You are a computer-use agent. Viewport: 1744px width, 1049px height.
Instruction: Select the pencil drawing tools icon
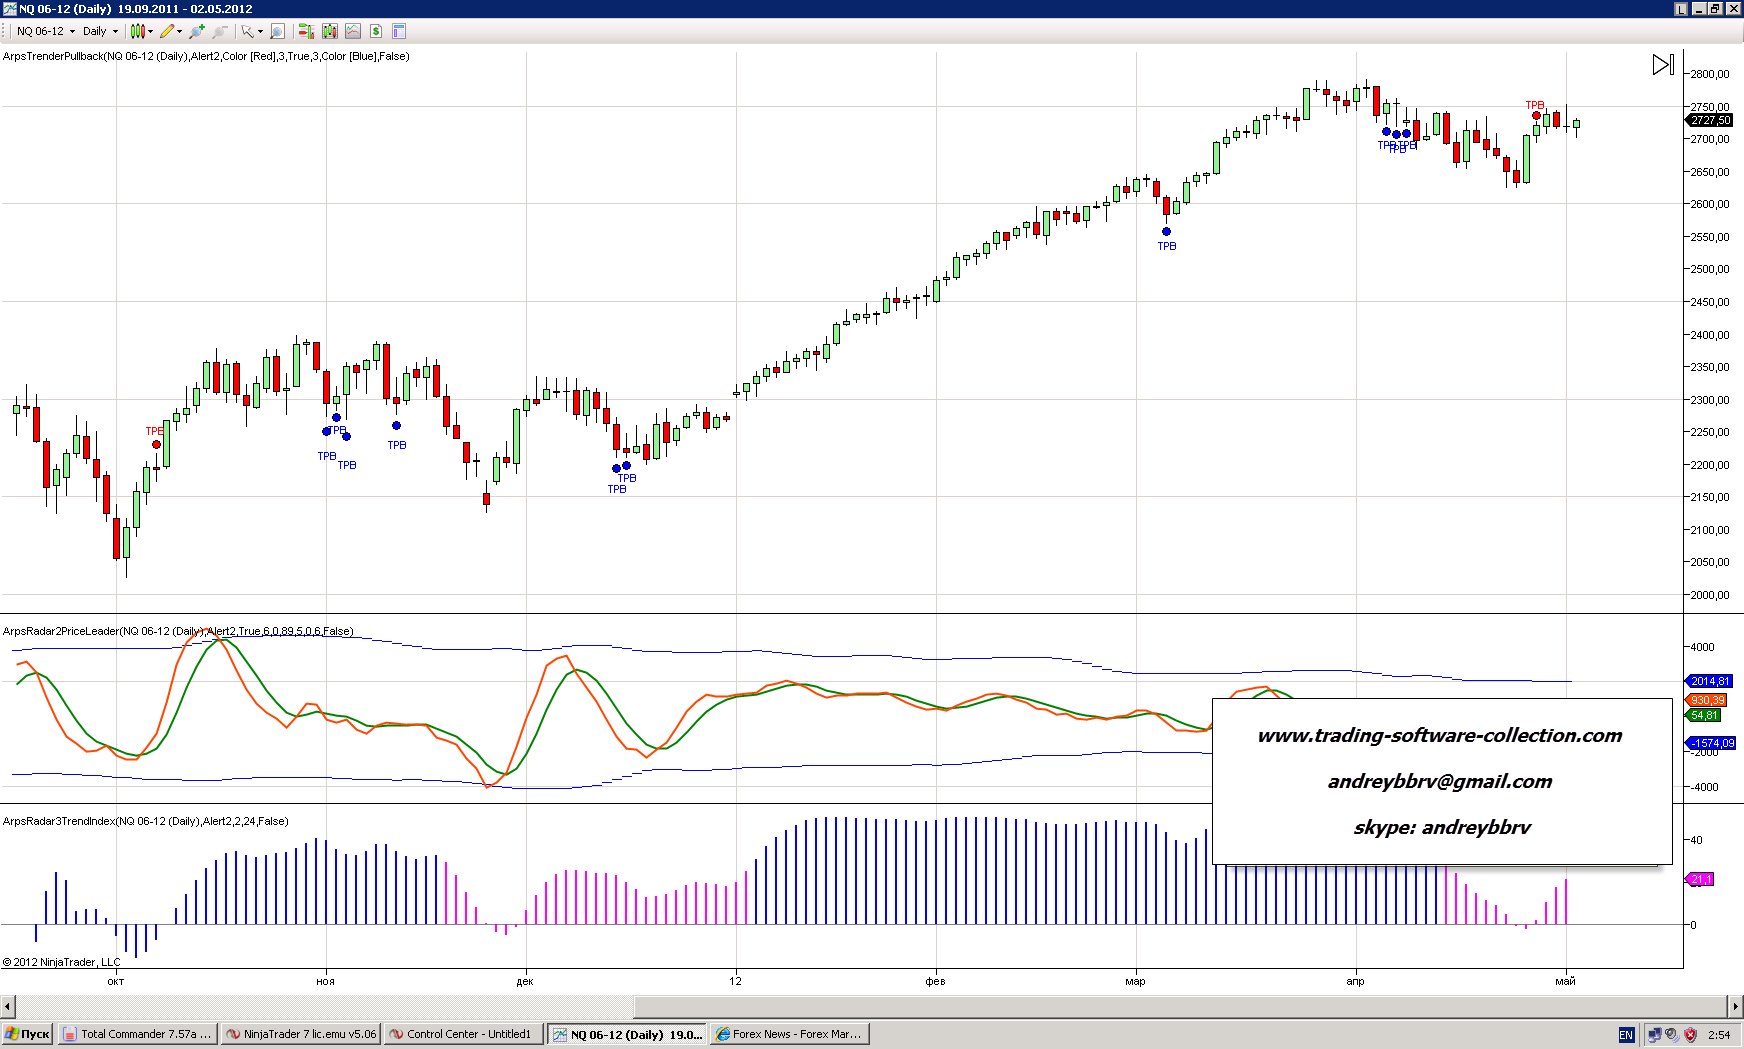pyautogui.click(x=167, y=31)
